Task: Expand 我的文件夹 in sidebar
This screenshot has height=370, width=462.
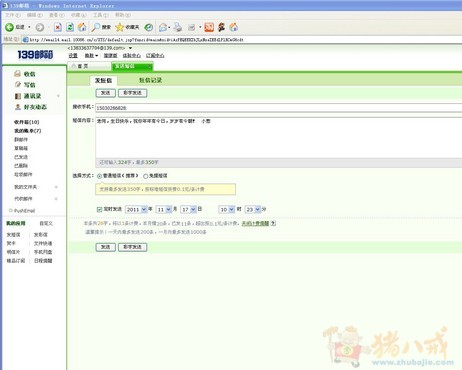Action: [56, 187]
